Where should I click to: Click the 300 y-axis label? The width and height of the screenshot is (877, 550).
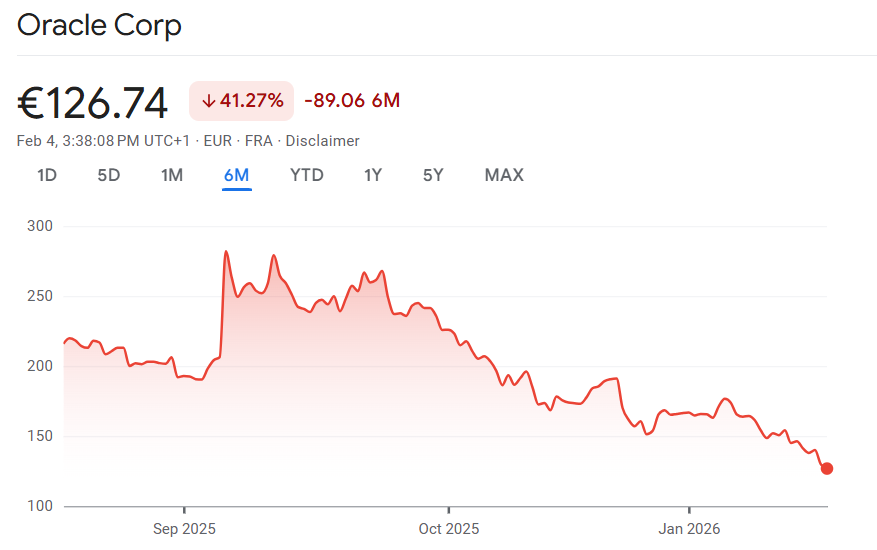click(x=39, y=227)
